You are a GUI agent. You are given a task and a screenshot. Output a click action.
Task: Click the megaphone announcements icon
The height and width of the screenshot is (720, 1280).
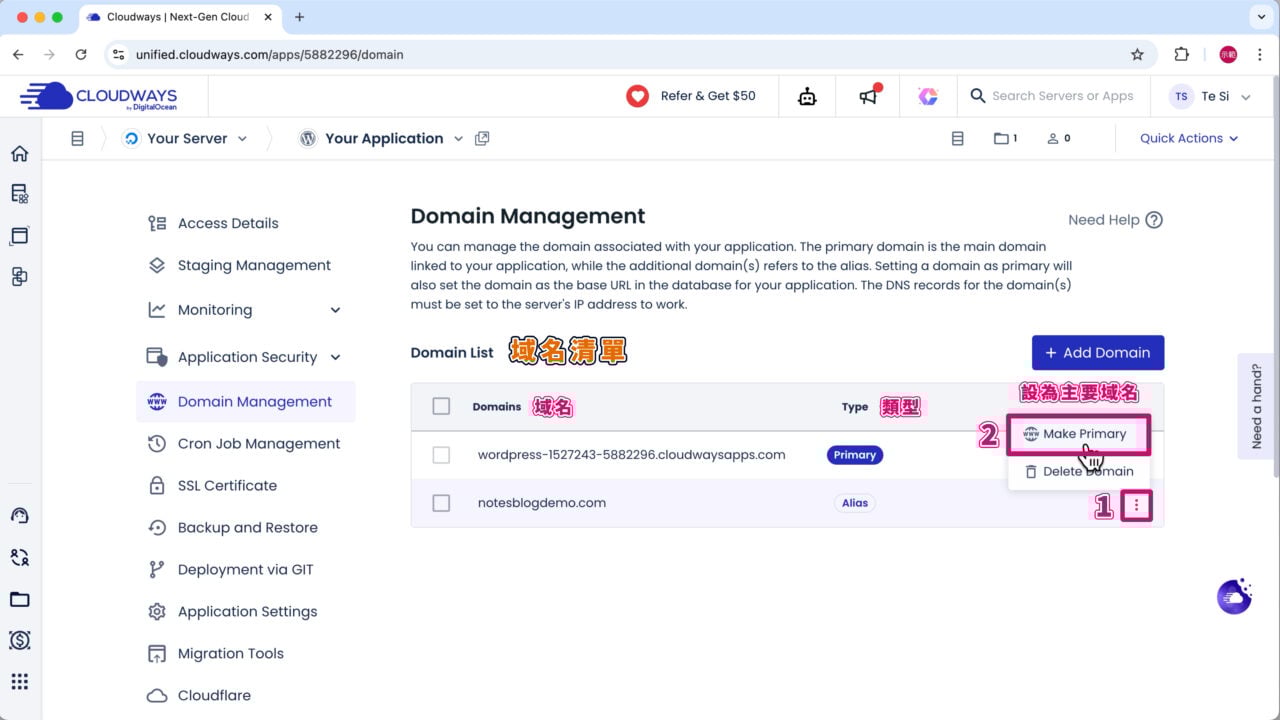868,96
